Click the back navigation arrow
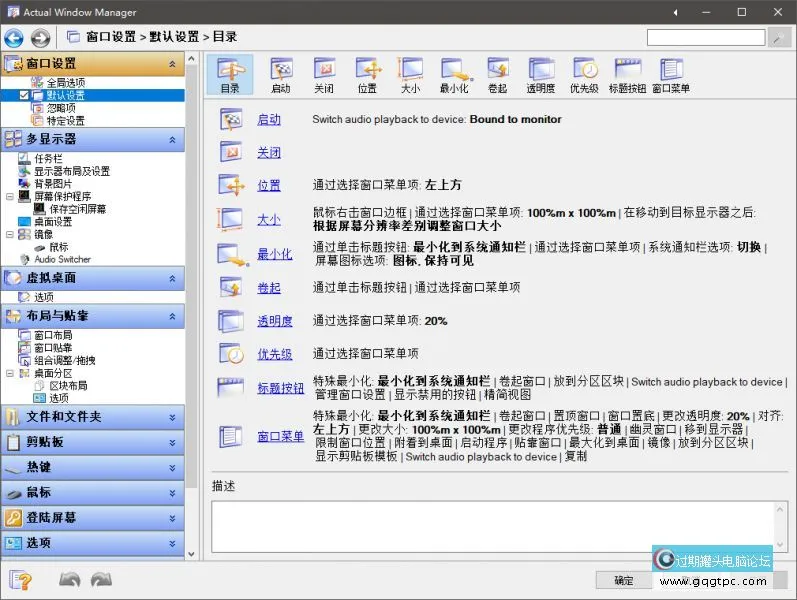This screenshot has height=600, width=797. click(x=14, y=38)
